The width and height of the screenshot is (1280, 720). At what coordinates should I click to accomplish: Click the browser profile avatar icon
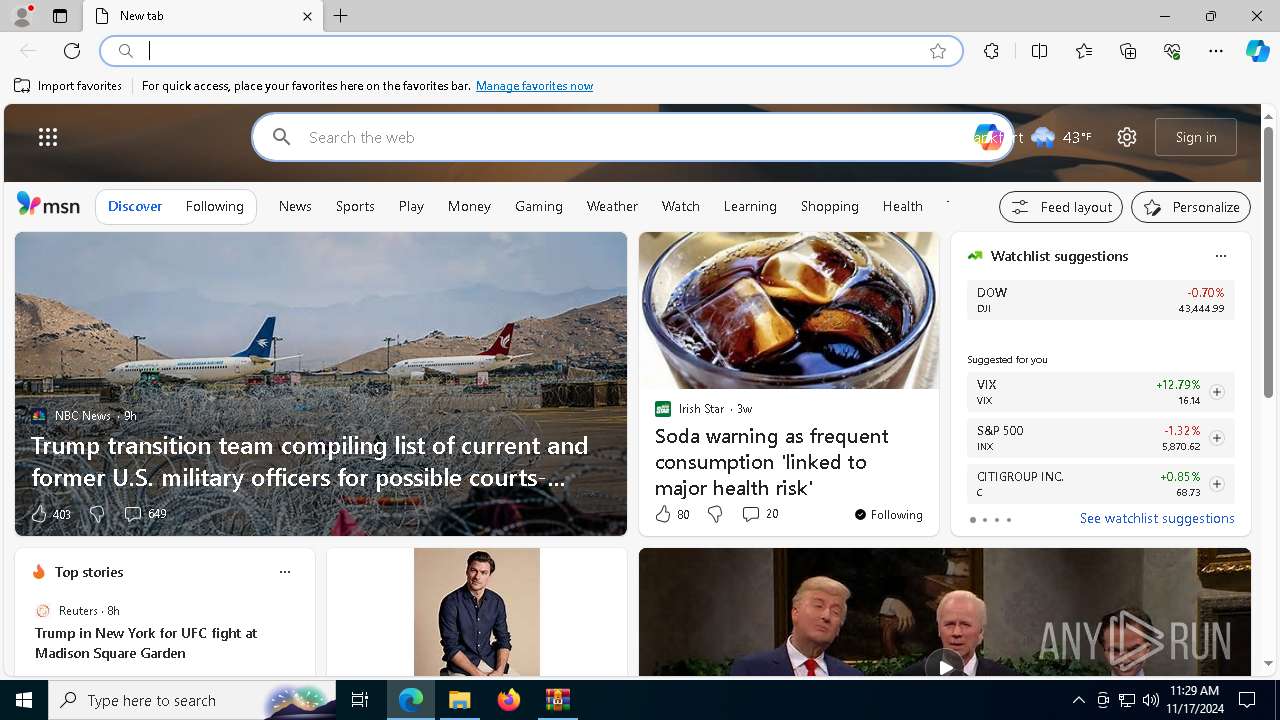(x=22, y=15)
